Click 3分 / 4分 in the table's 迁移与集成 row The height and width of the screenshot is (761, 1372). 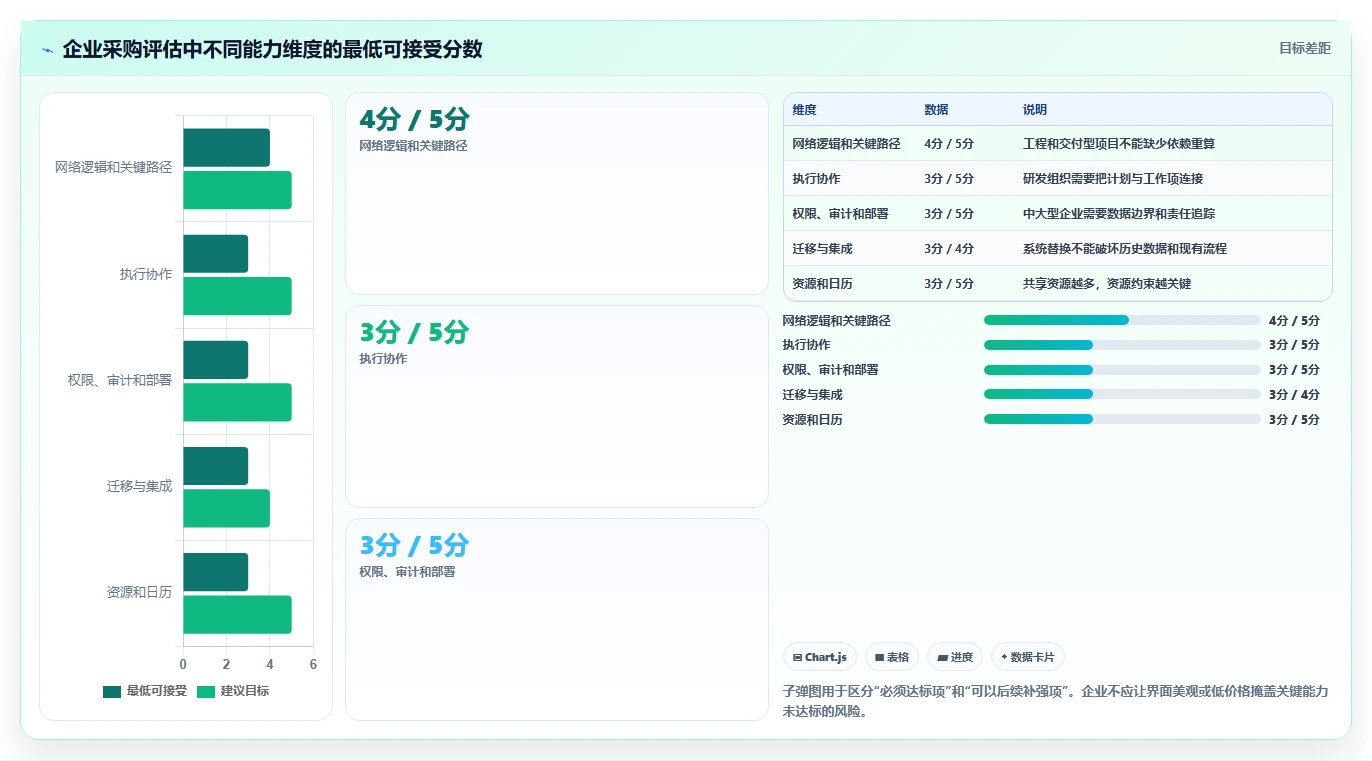[949, 249]
